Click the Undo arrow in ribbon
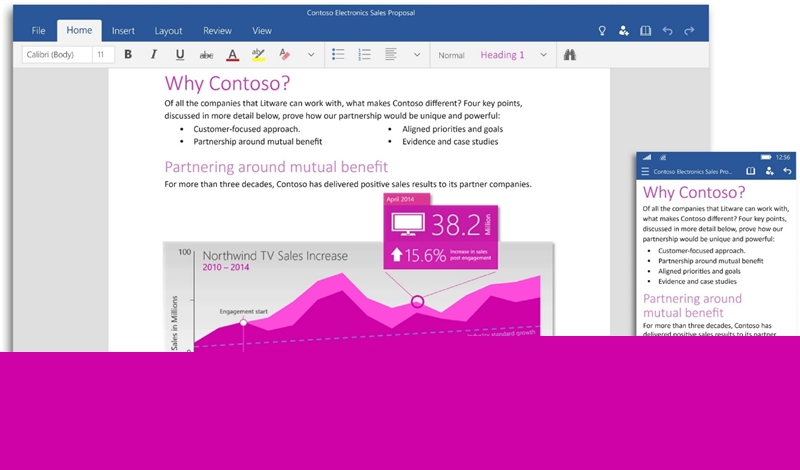Viewport: 800px width, 470px height. point(667,31)
